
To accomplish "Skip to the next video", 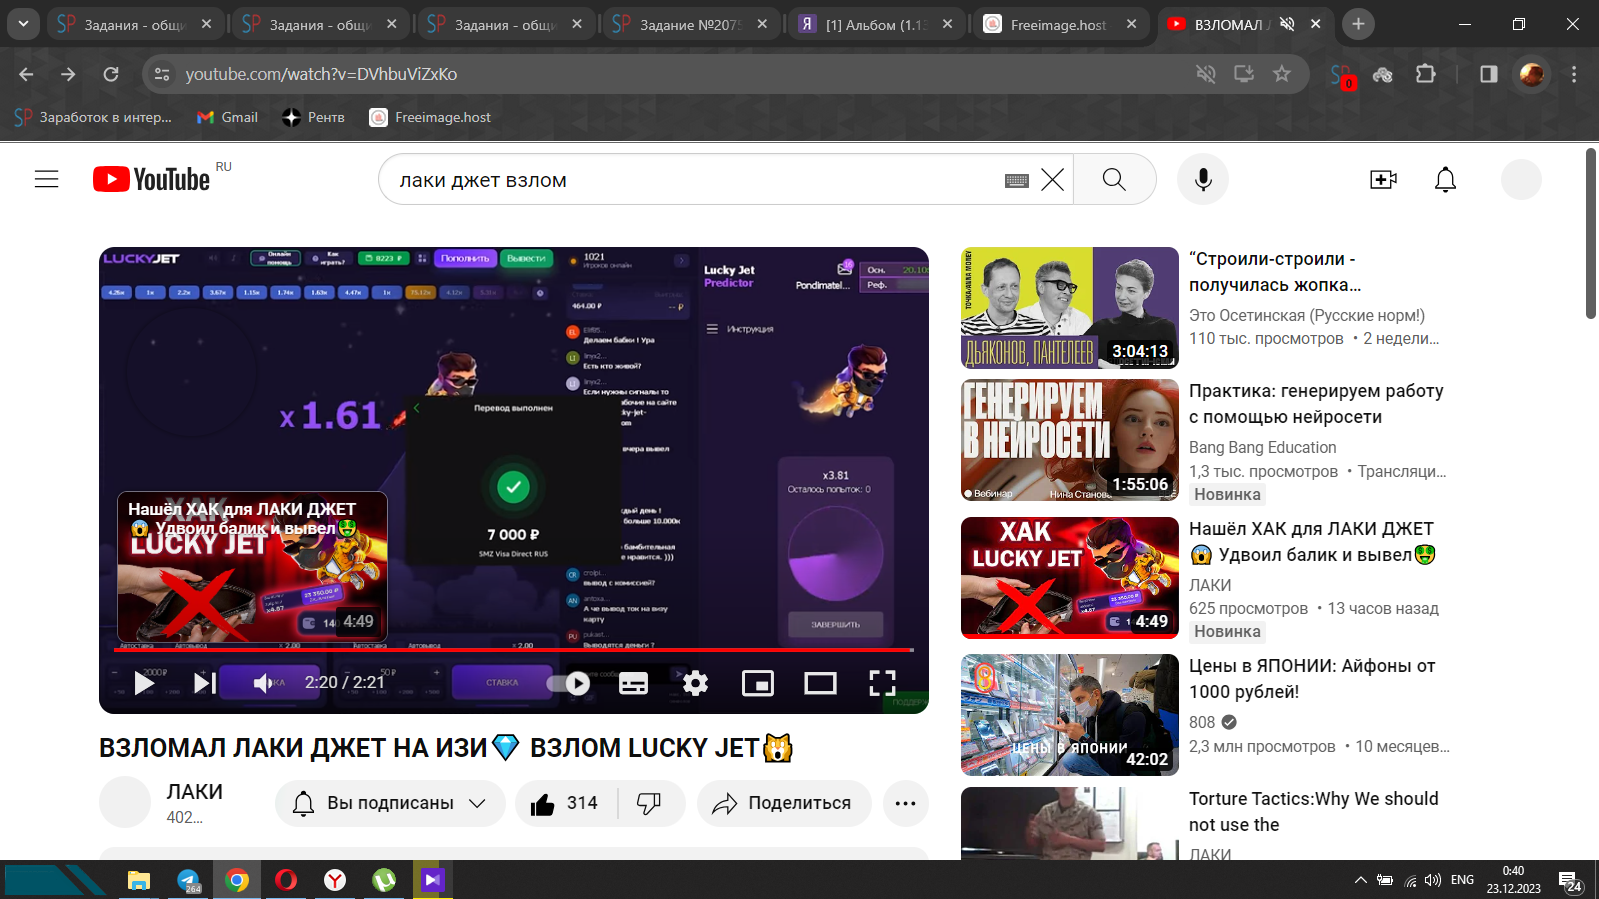I will click(204, 683).
